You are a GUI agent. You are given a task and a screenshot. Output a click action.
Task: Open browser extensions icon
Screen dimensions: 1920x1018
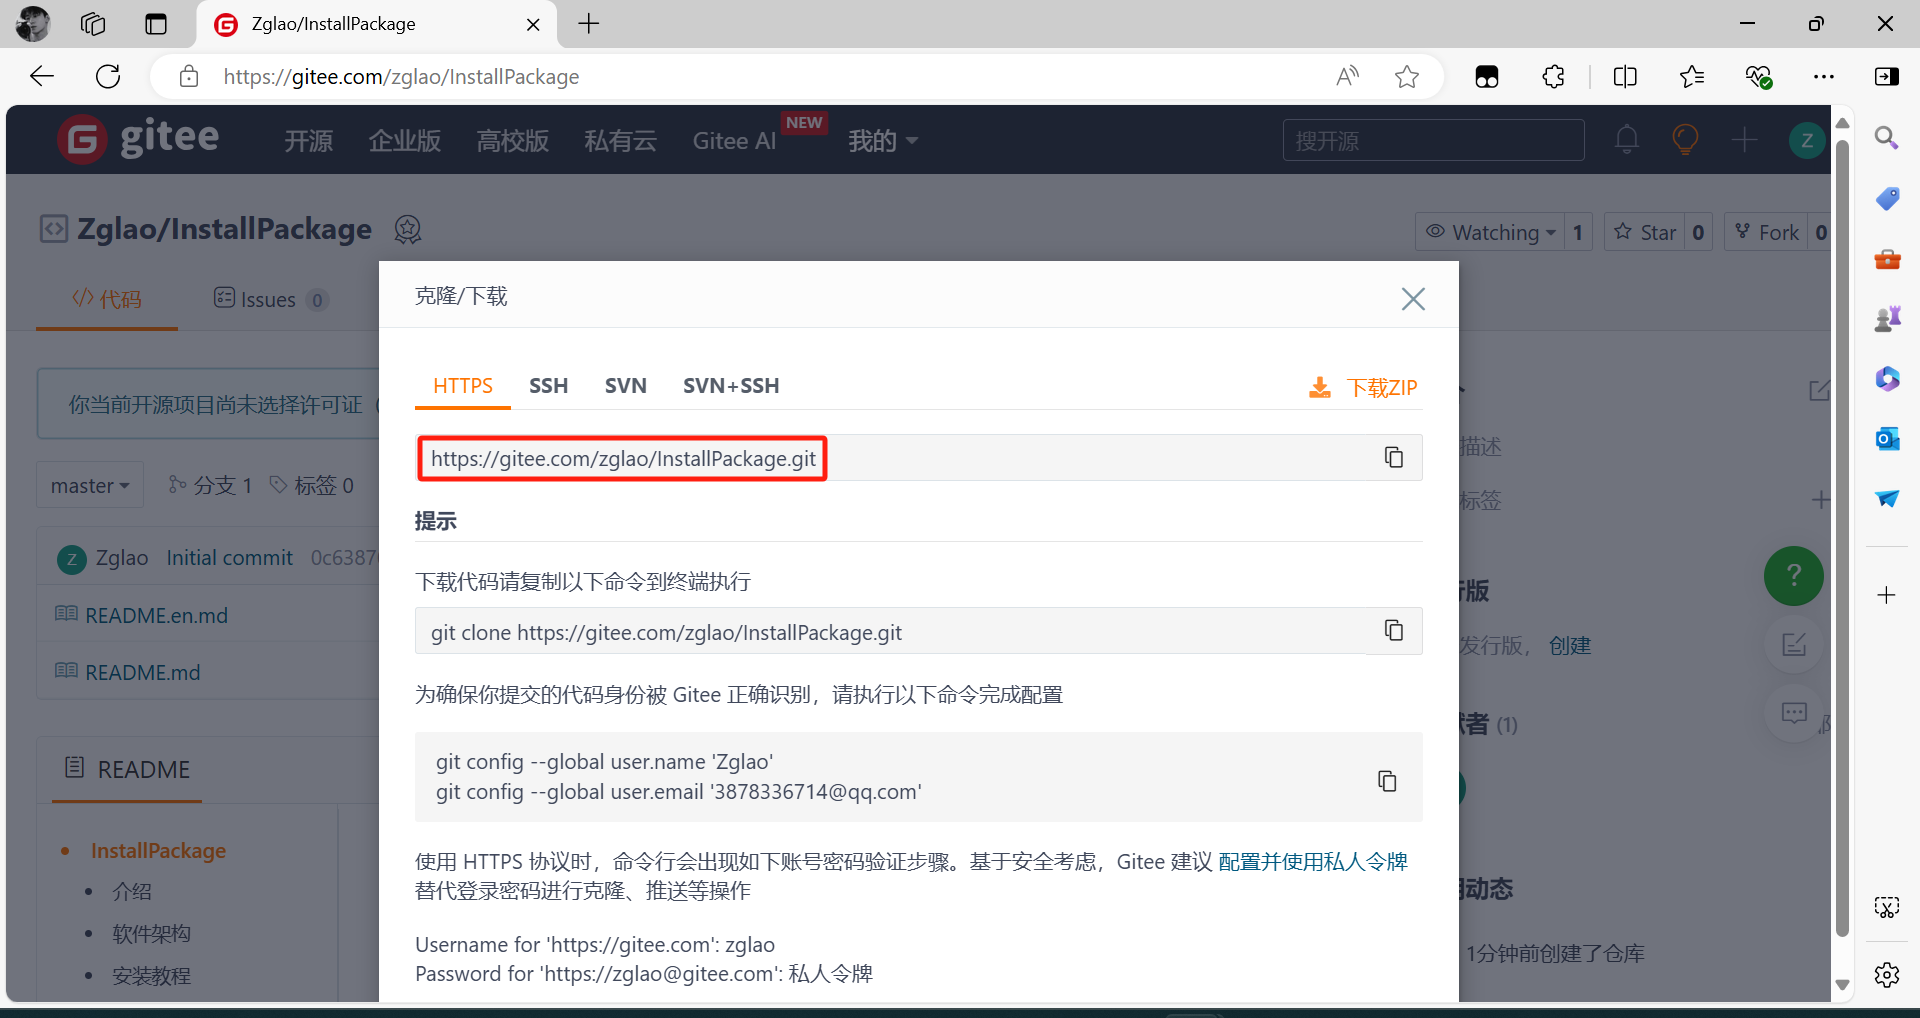[x=1553, y=77]
